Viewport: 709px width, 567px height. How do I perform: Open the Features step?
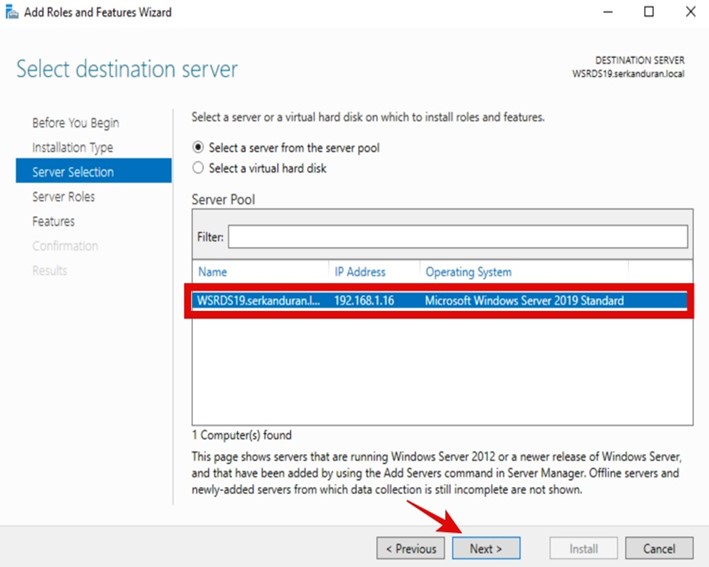click(53, 221)
